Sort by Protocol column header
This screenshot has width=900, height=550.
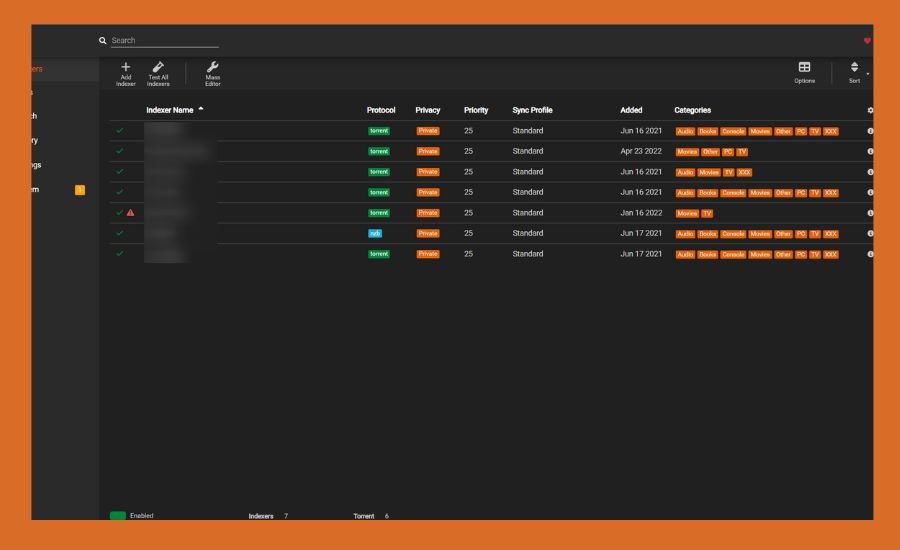click(381, 110)
